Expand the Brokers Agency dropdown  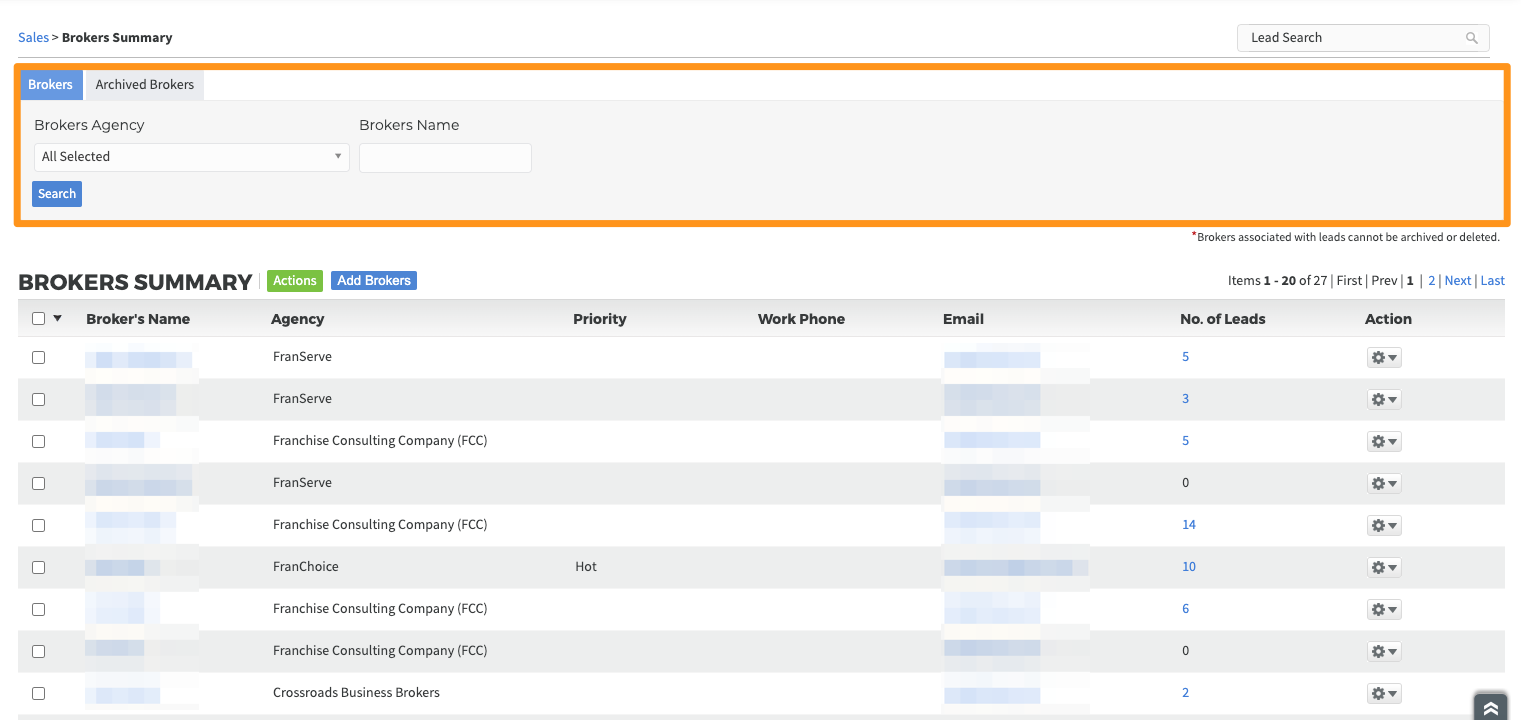click(191, 157)
